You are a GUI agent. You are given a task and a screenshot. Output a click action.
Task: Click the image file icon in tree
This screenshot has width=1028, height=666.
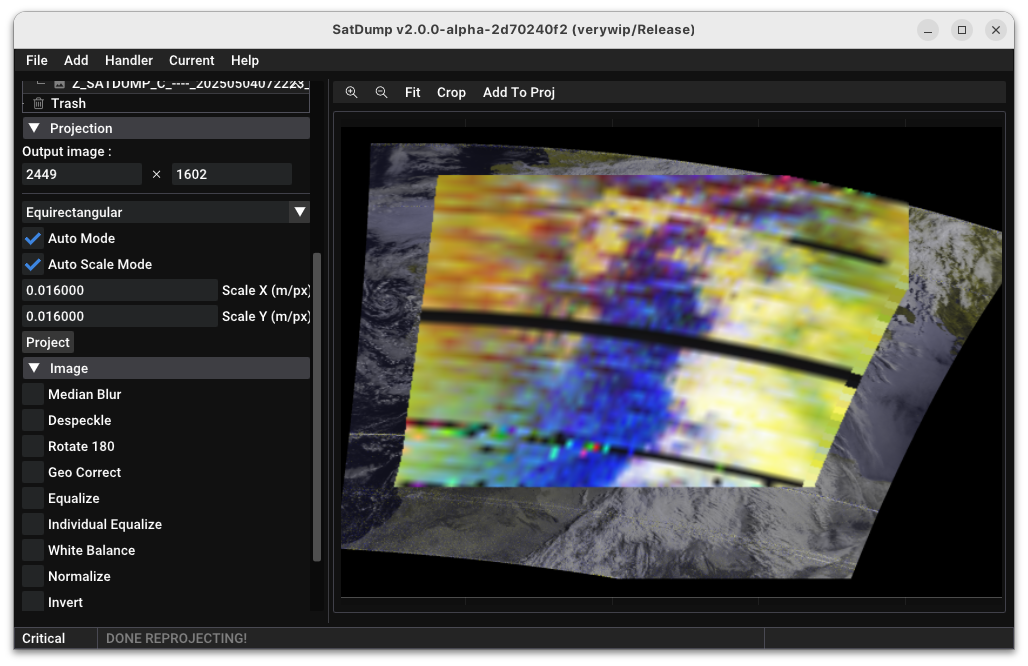coord(60,85)
